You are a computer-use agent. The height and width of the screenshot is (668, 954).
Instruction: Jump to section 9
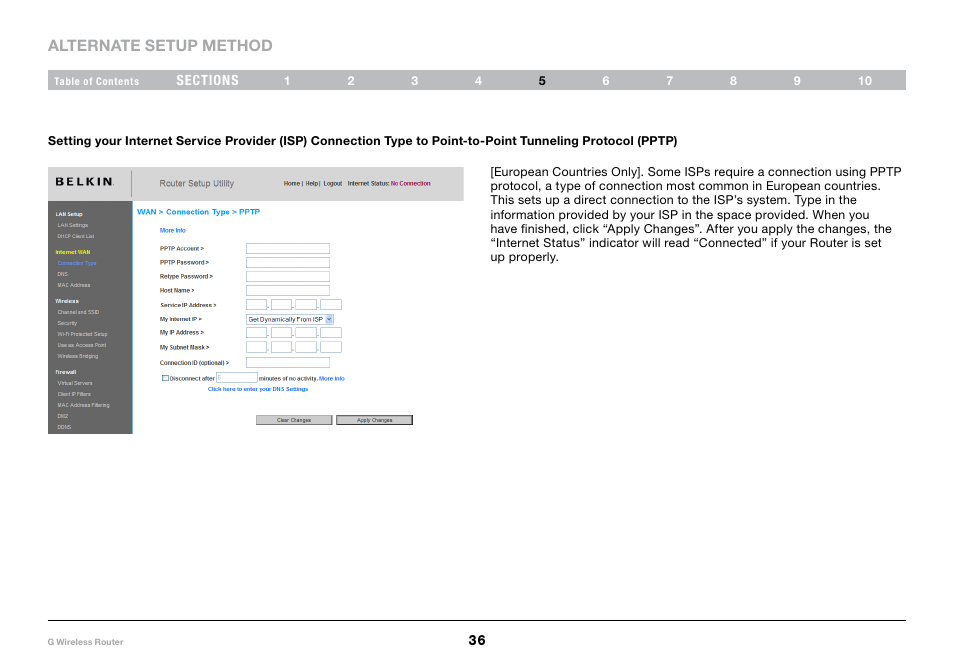click(x=797, y=81)
